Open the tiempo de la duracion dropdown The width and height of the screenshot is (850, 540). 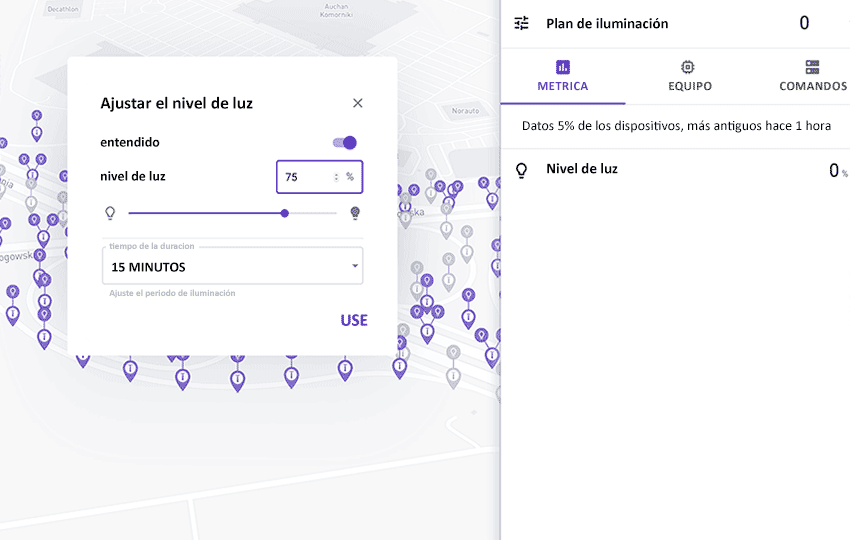coord(233,266)
